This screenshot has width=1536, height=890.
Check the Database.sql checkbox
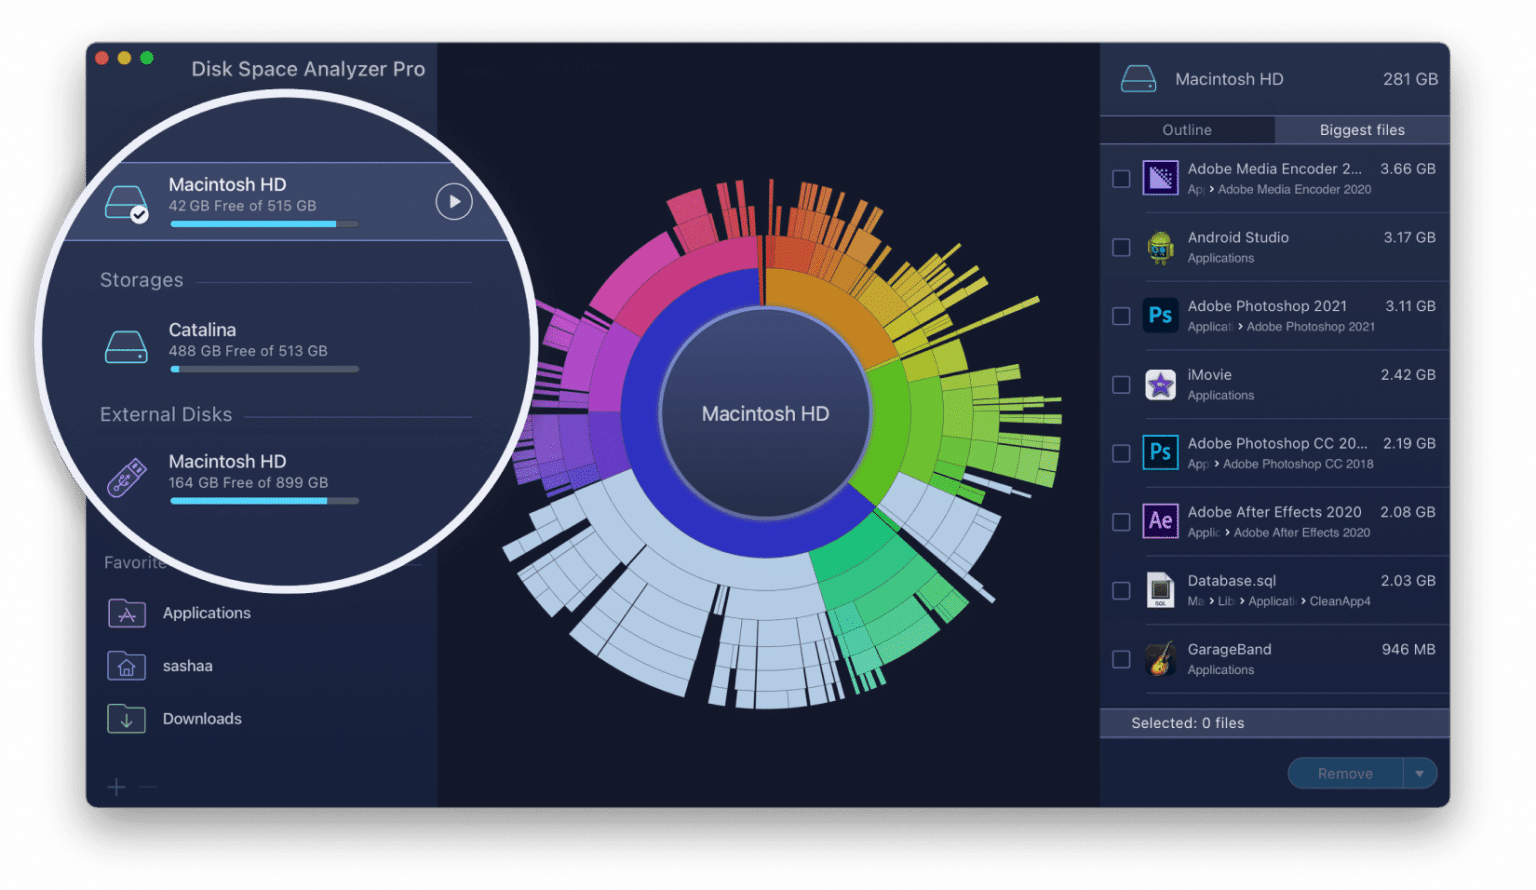[x=1120, y=590]
